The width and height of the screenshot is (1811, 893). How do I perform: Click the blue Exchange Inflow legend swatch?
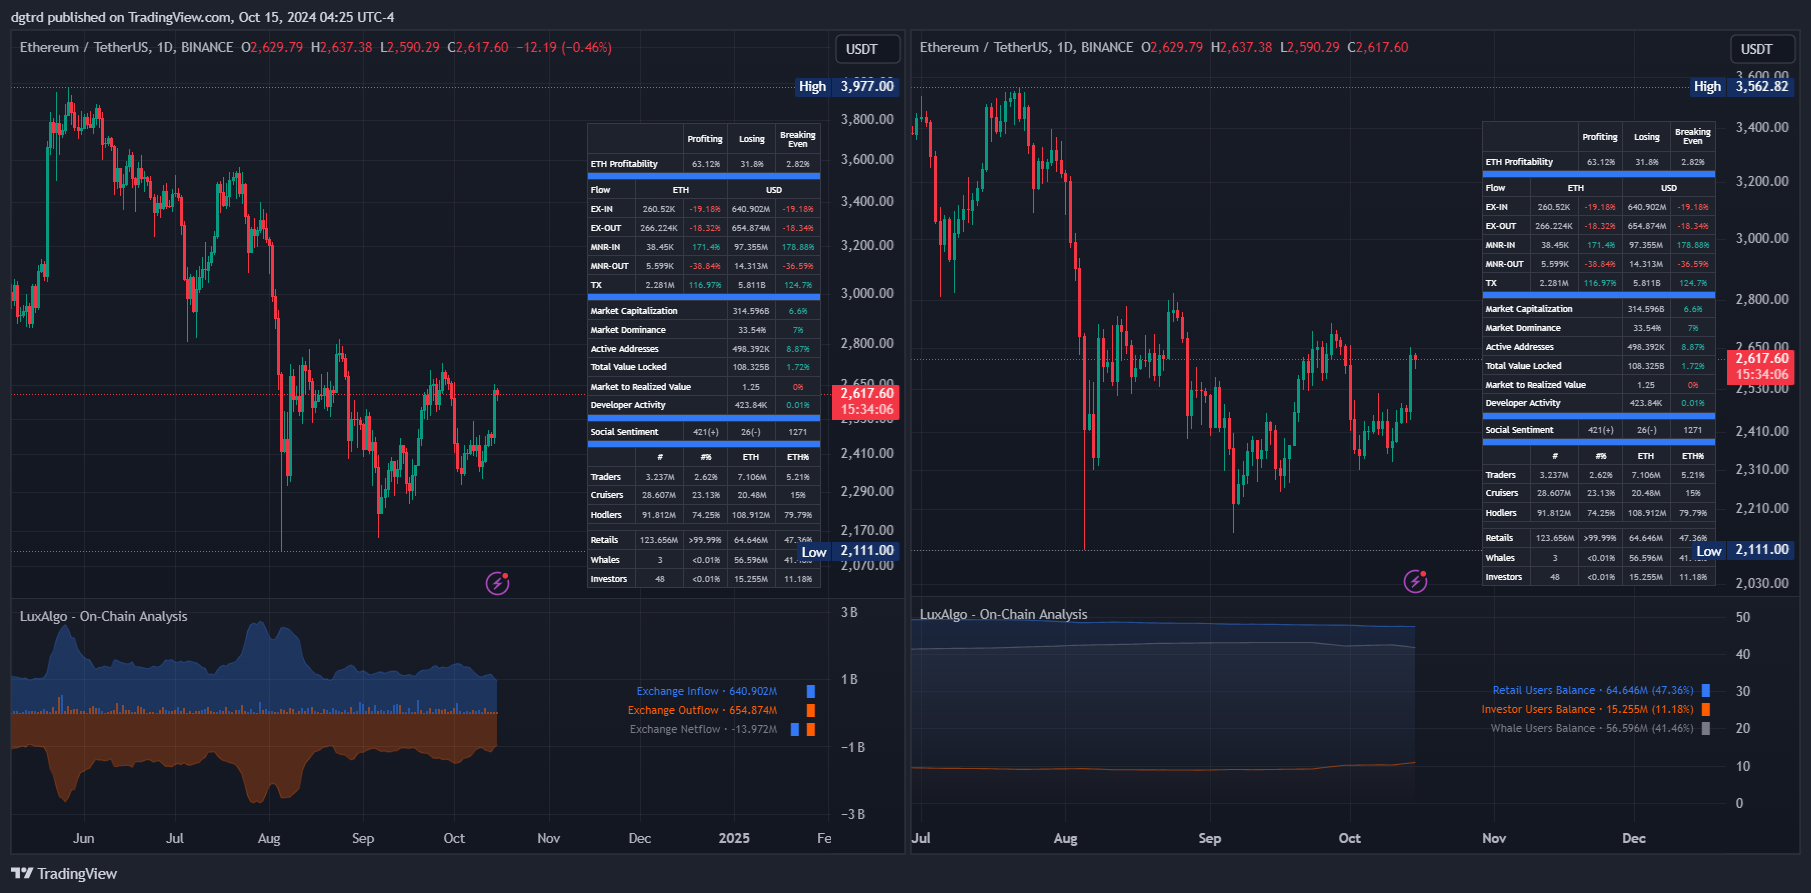click(811, 691)
